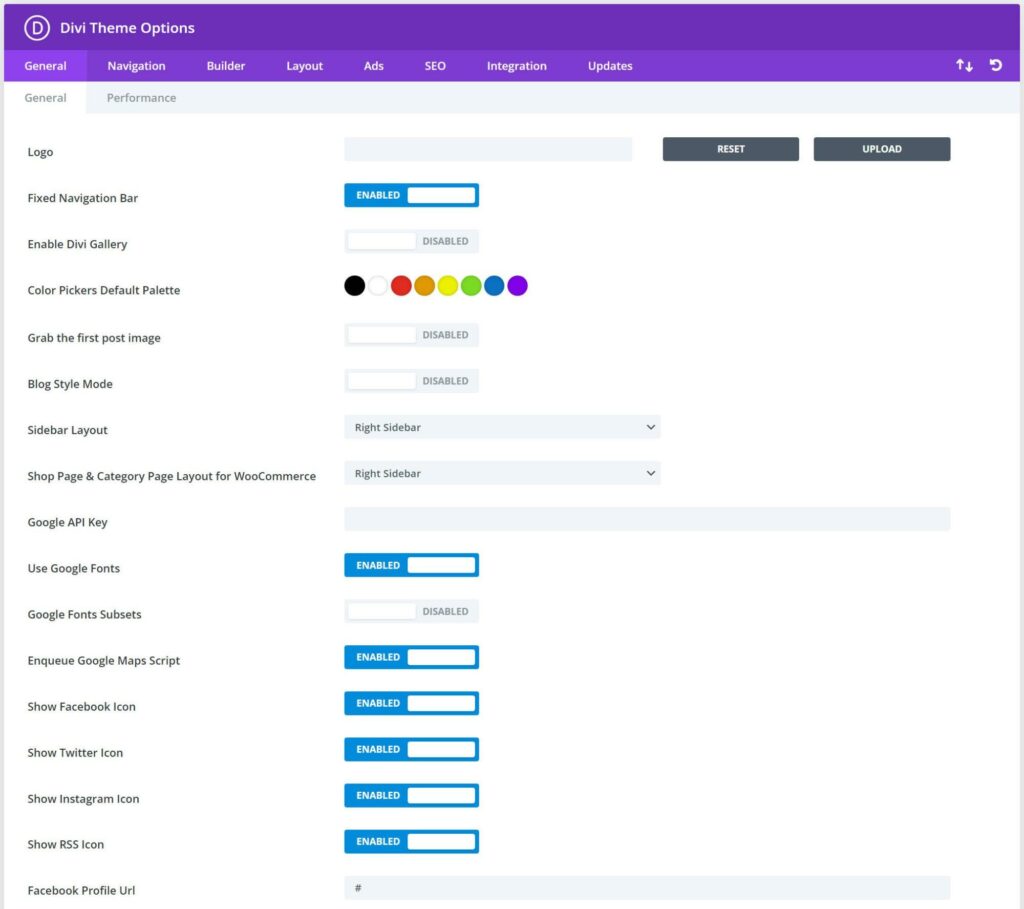Turn off Show Twitter Icon toggle
Image resolution: width=1024 pixels, height=909 pixels.
pyautogui.click(x=411, y=749)
